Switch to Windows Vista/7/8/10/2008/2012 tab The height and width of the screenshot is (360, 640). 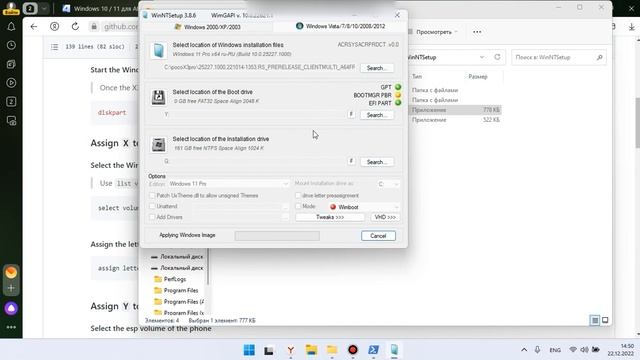pyautogui.click(x=340, y=26)
